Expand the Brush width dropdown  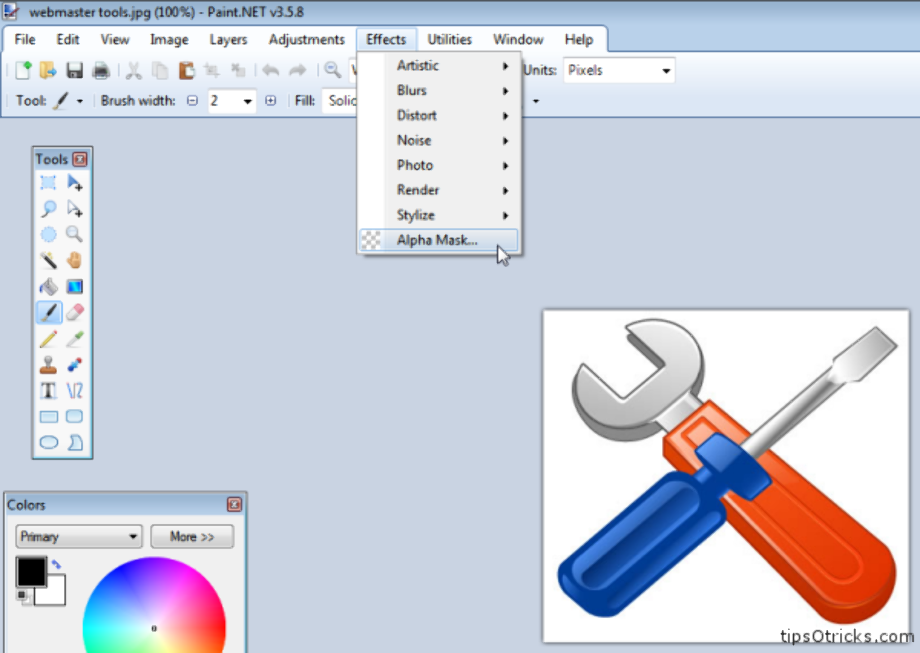coord(245,101)
